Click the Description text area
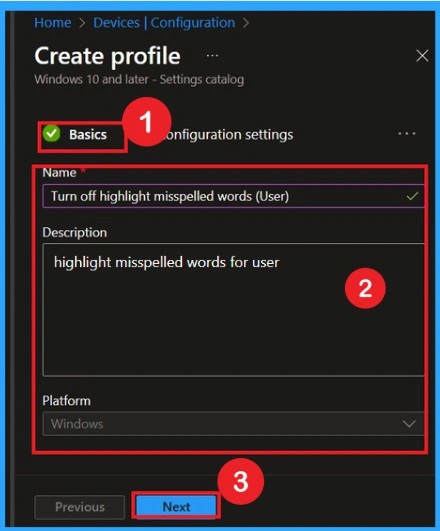This screenshot has height=531, width=440. [233, 310]
